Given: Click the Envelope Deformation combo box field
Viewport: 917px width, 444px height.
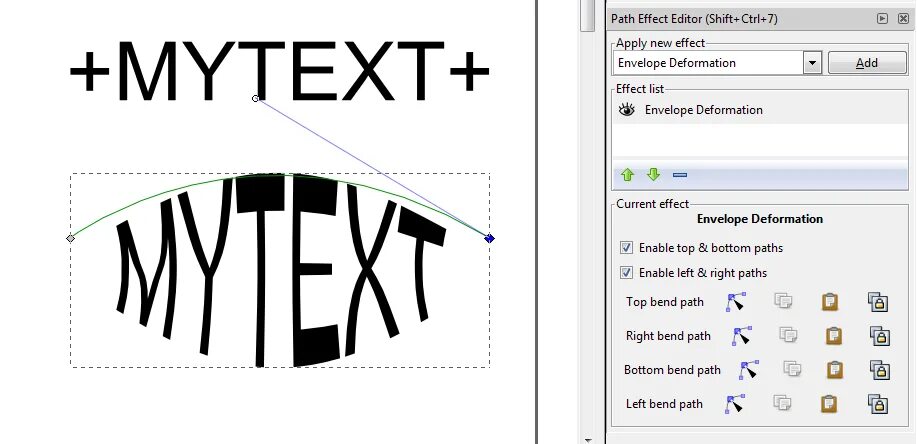Looking at the screenshot, I should 708,63.
